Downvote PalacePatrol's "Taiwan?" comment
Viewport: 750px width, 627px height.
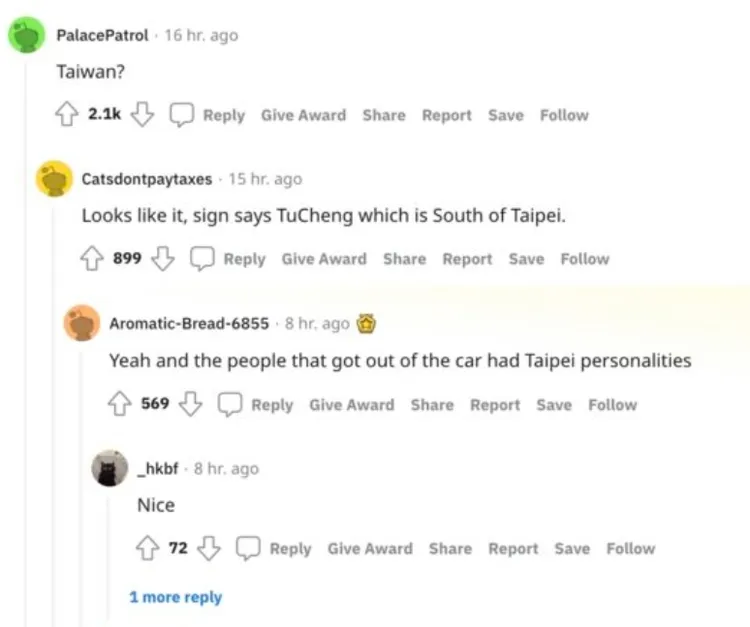pyautogui.click(x=142, y=115)
